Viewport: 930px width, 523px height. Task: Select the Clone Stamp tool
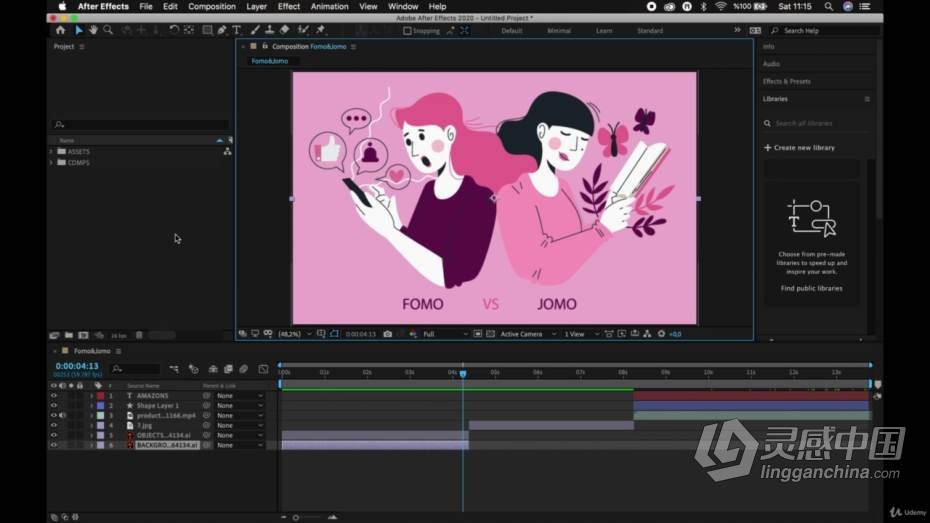click(x=269, y=30)
